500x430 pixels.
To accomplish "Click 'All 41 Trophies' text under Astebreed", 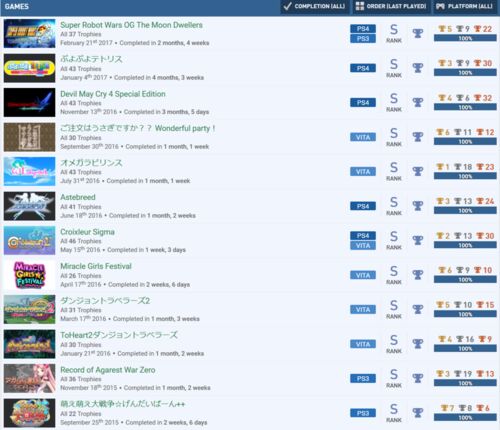I will pos(81,207).
